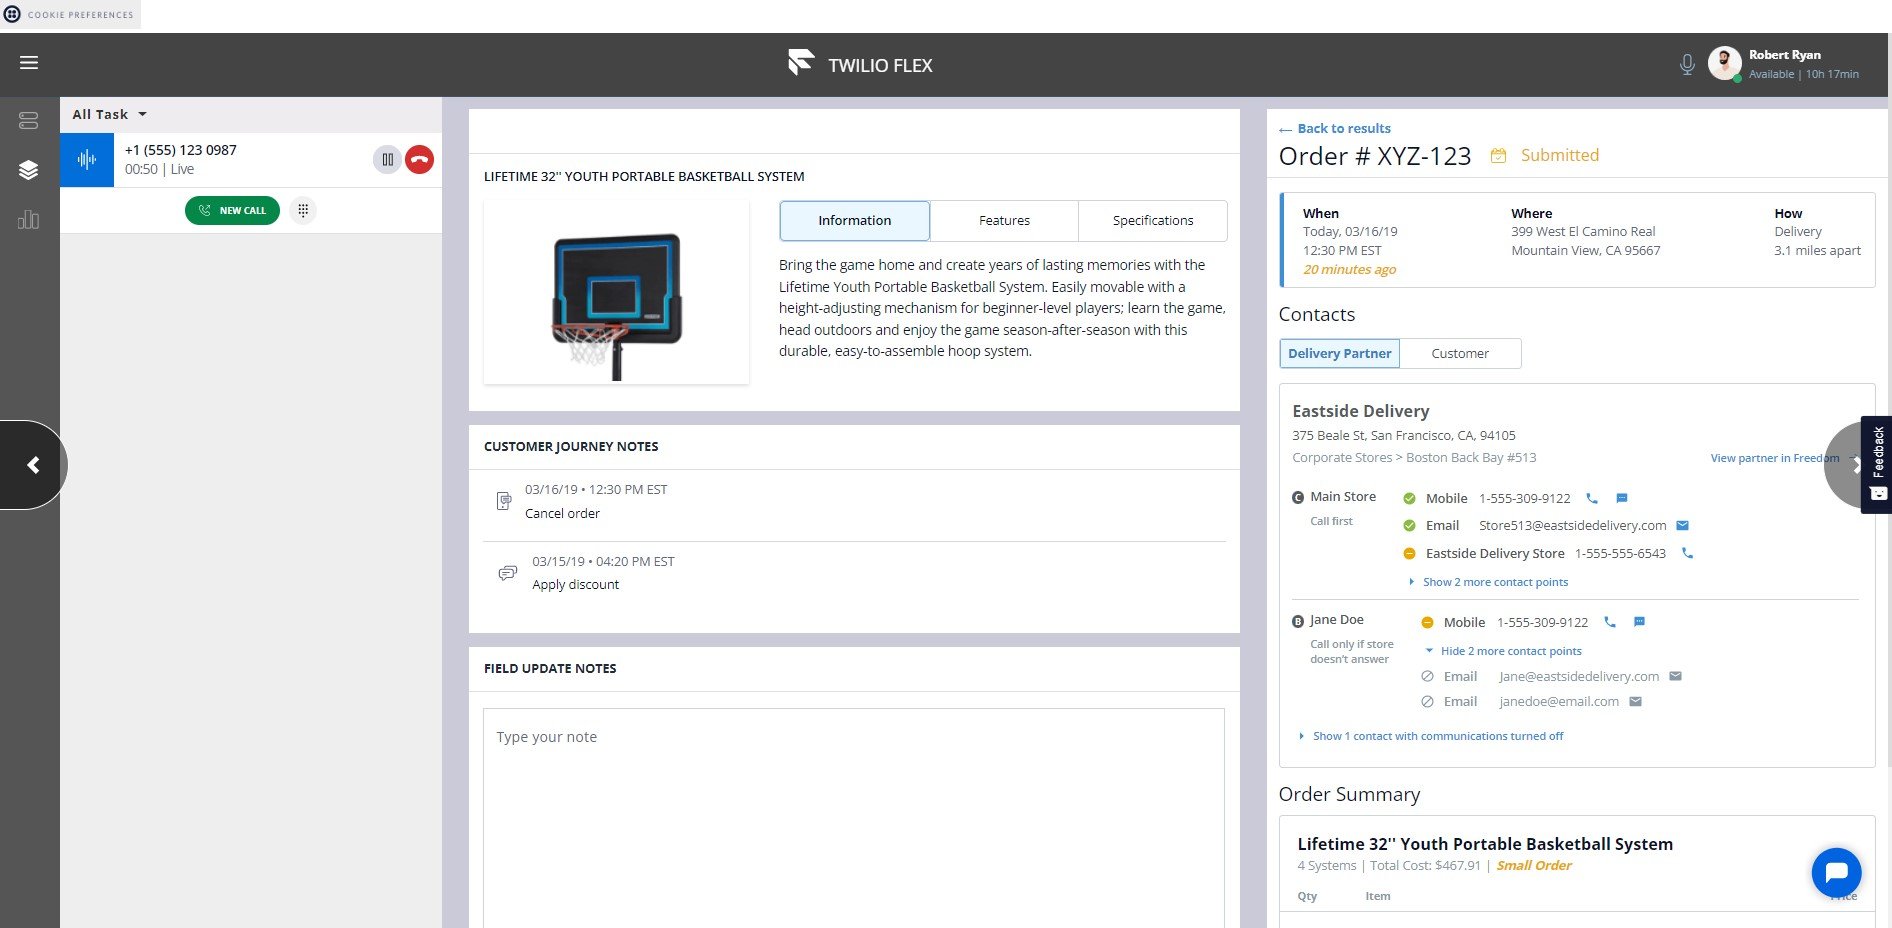The image size is (1892, 928).
Task: Click the 20 minutes ago timestamp
Action: click(1349, 270)
